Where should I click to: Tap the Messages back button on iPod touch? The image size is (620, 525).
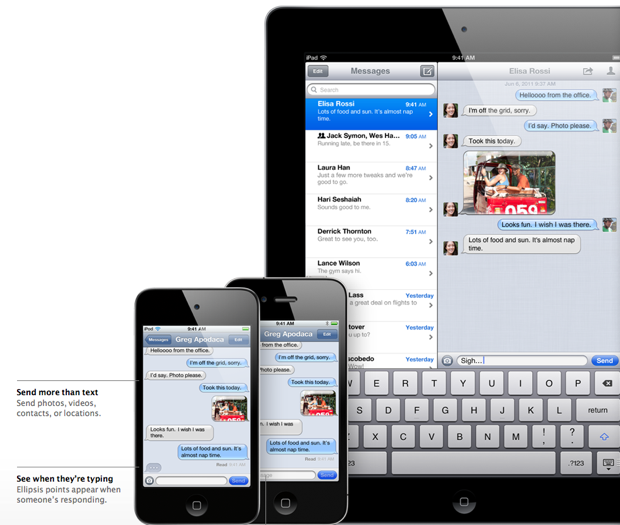(157, 340)
